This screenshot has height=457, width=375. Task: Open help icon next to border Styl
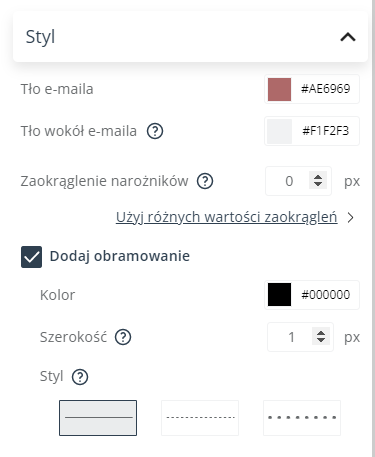click(80, 377)
